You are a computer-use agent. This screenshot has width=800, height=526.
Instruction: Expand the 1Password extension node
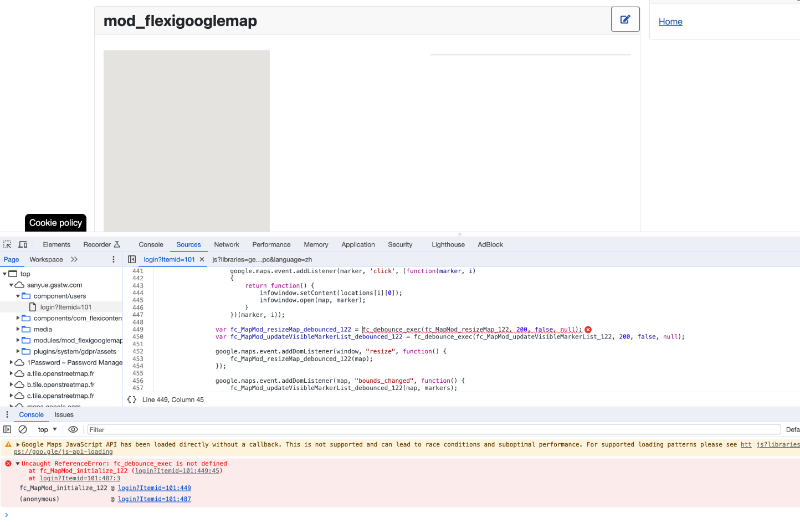[x=11, y=362]
